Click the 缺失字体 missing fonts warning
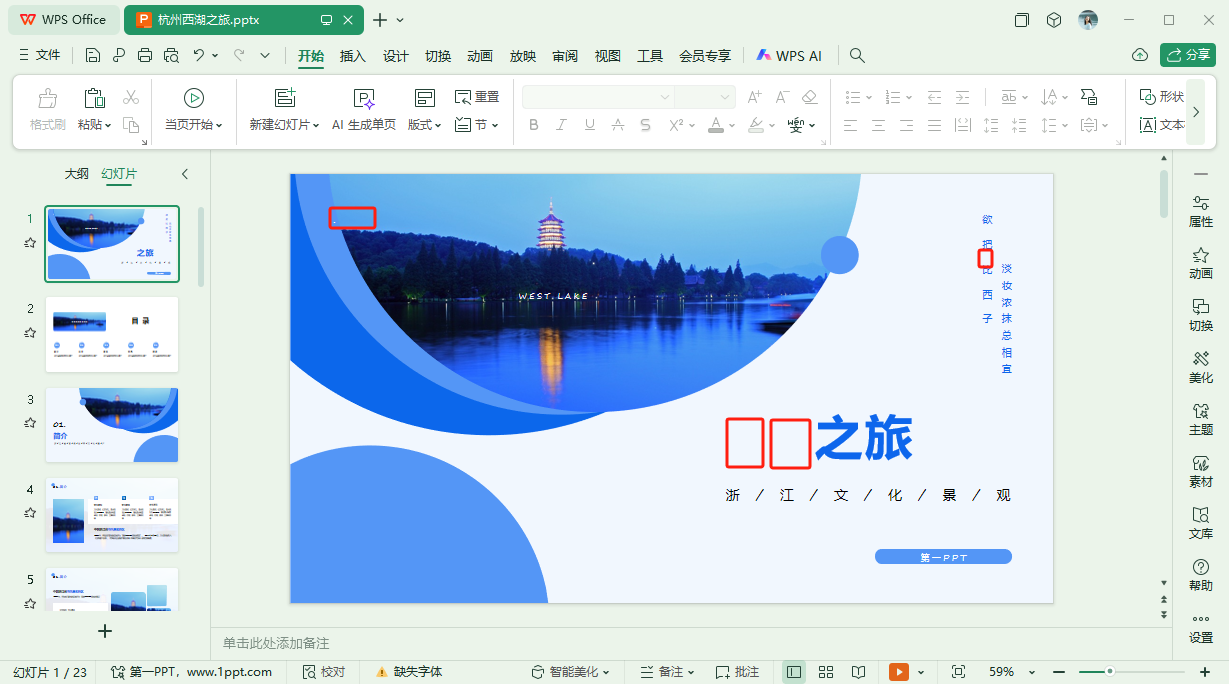Screen dimensions: 1229x684 (x=417, y=671)
